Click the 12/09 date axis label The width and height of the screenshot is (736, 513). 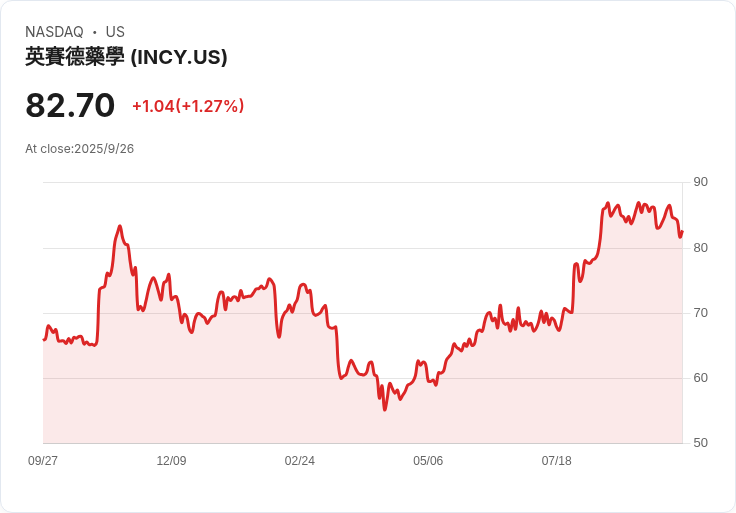pyautogui.click(x=171, y=460)
